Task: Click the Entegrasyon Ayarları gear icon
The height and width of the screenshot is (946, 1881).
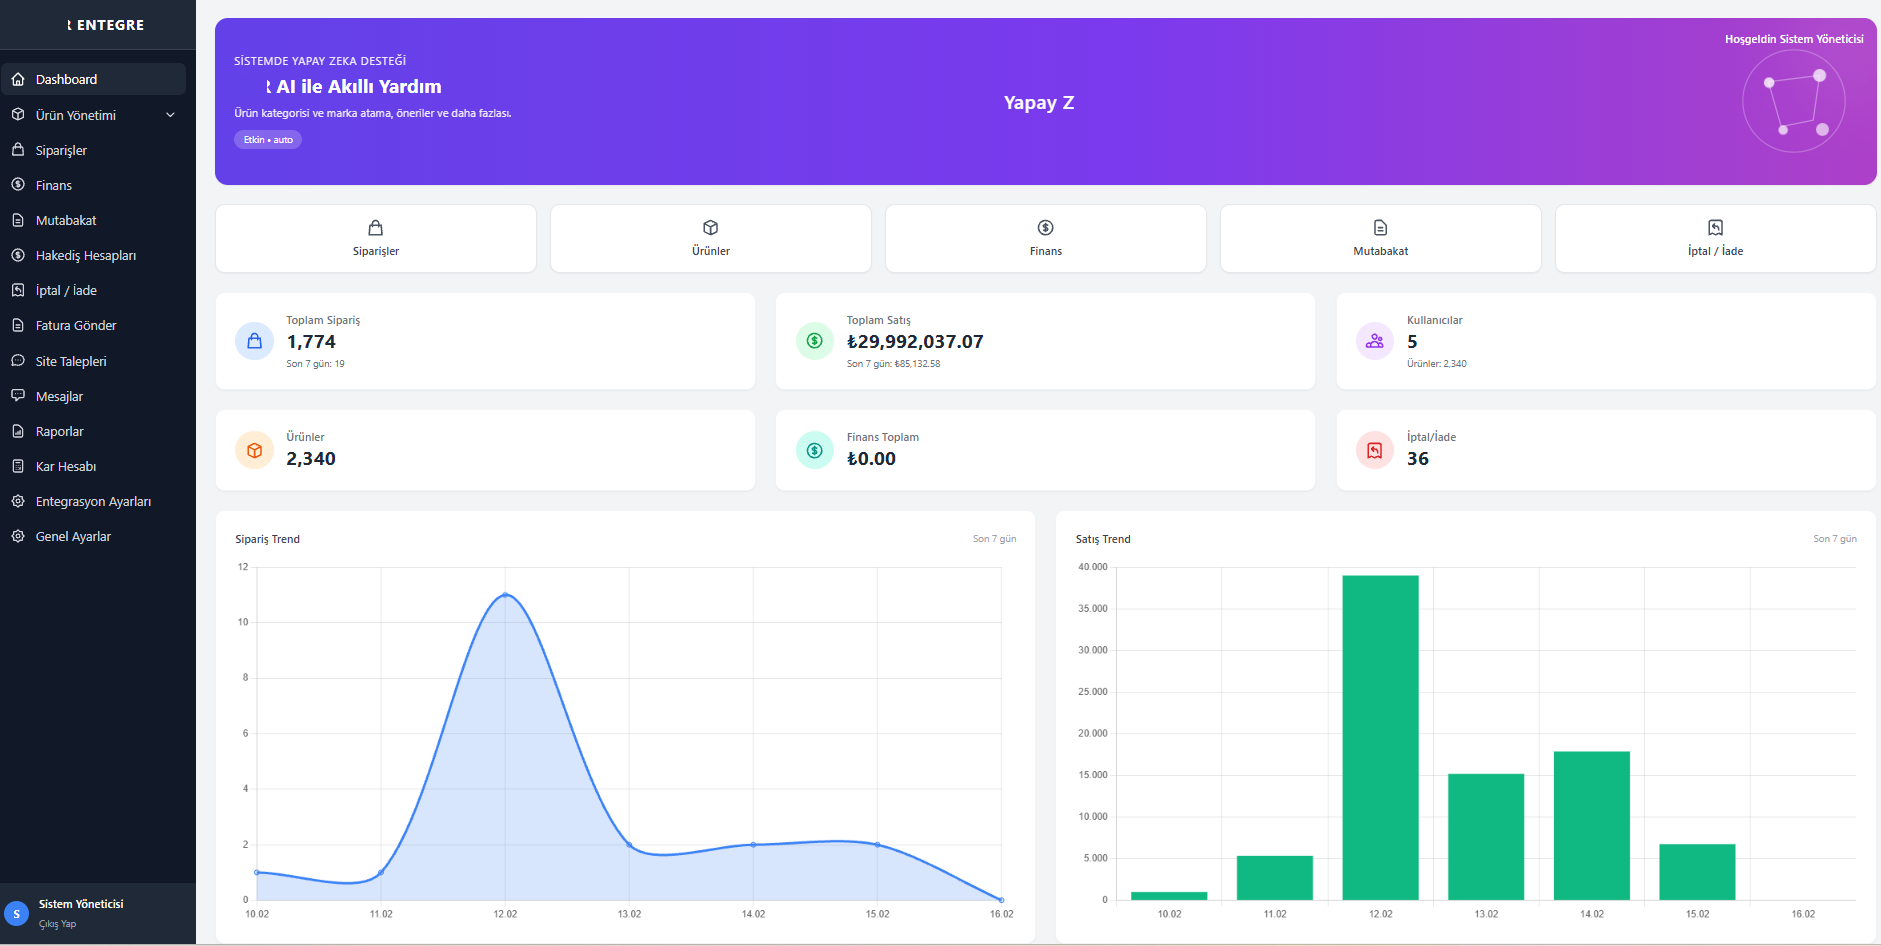Action: point(18,501)
